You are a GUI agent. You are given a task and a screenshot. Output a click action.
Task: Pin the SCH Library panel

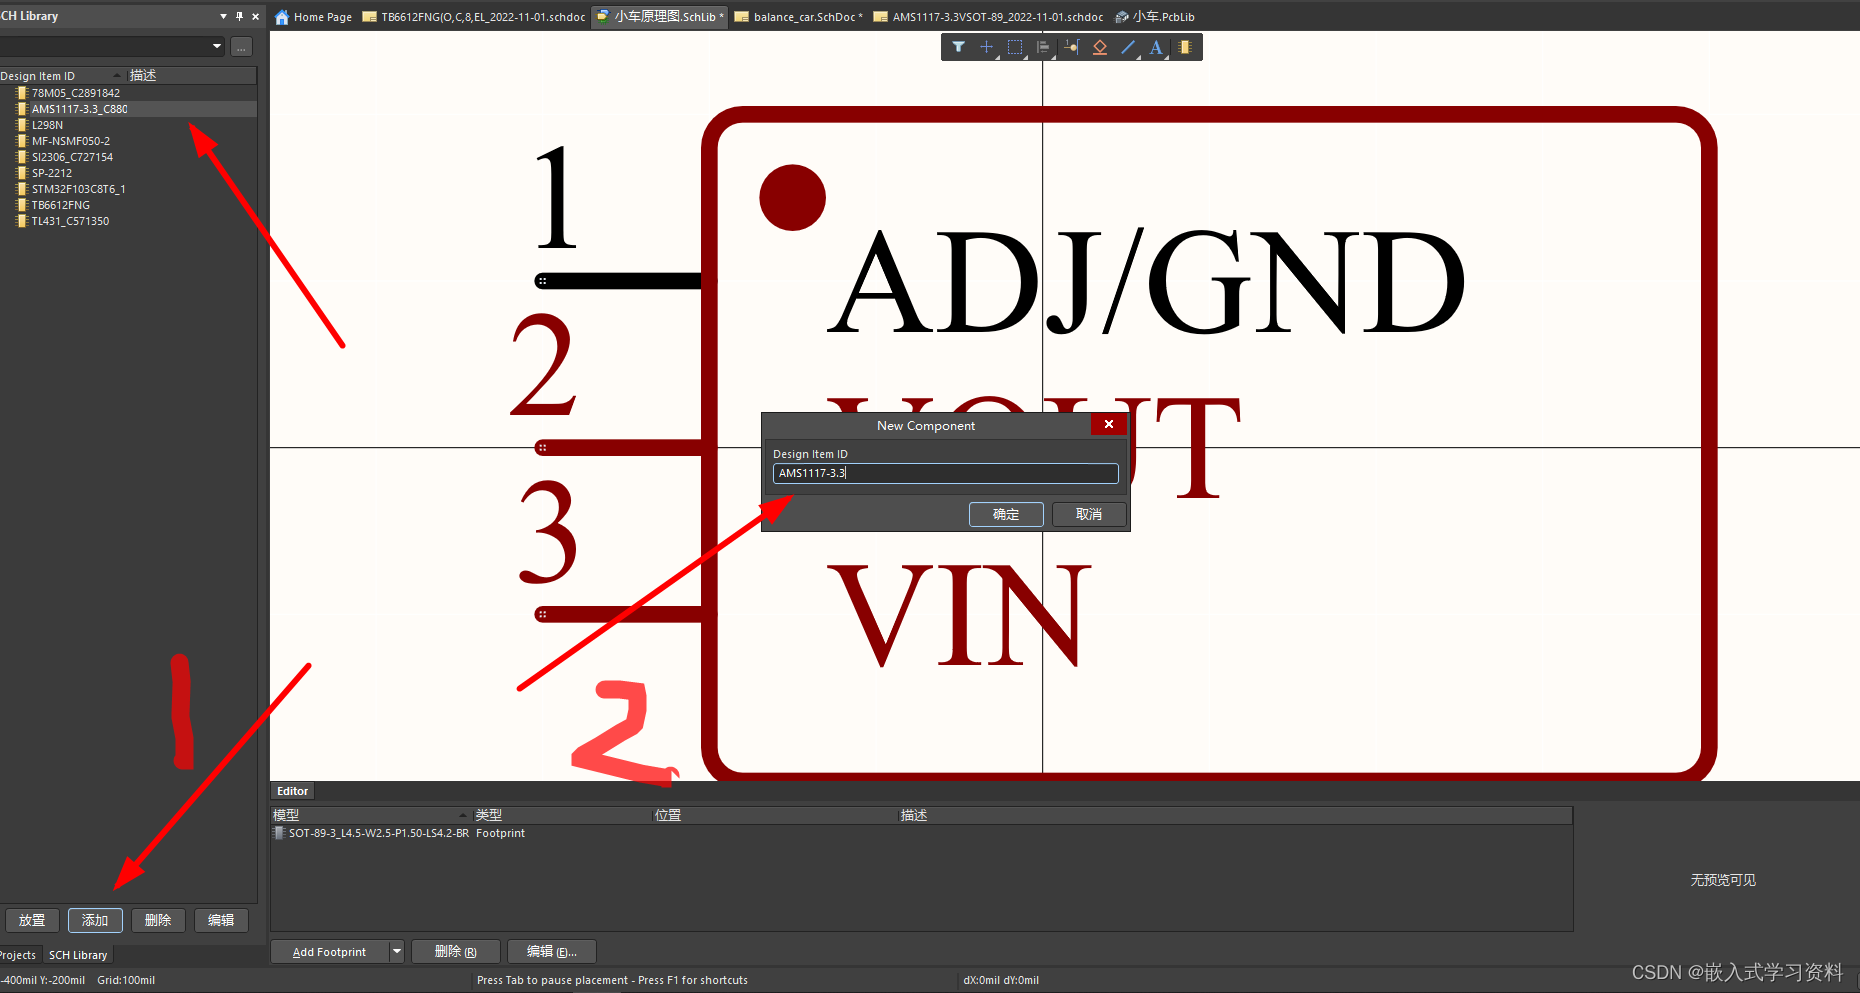click(239, 16)
